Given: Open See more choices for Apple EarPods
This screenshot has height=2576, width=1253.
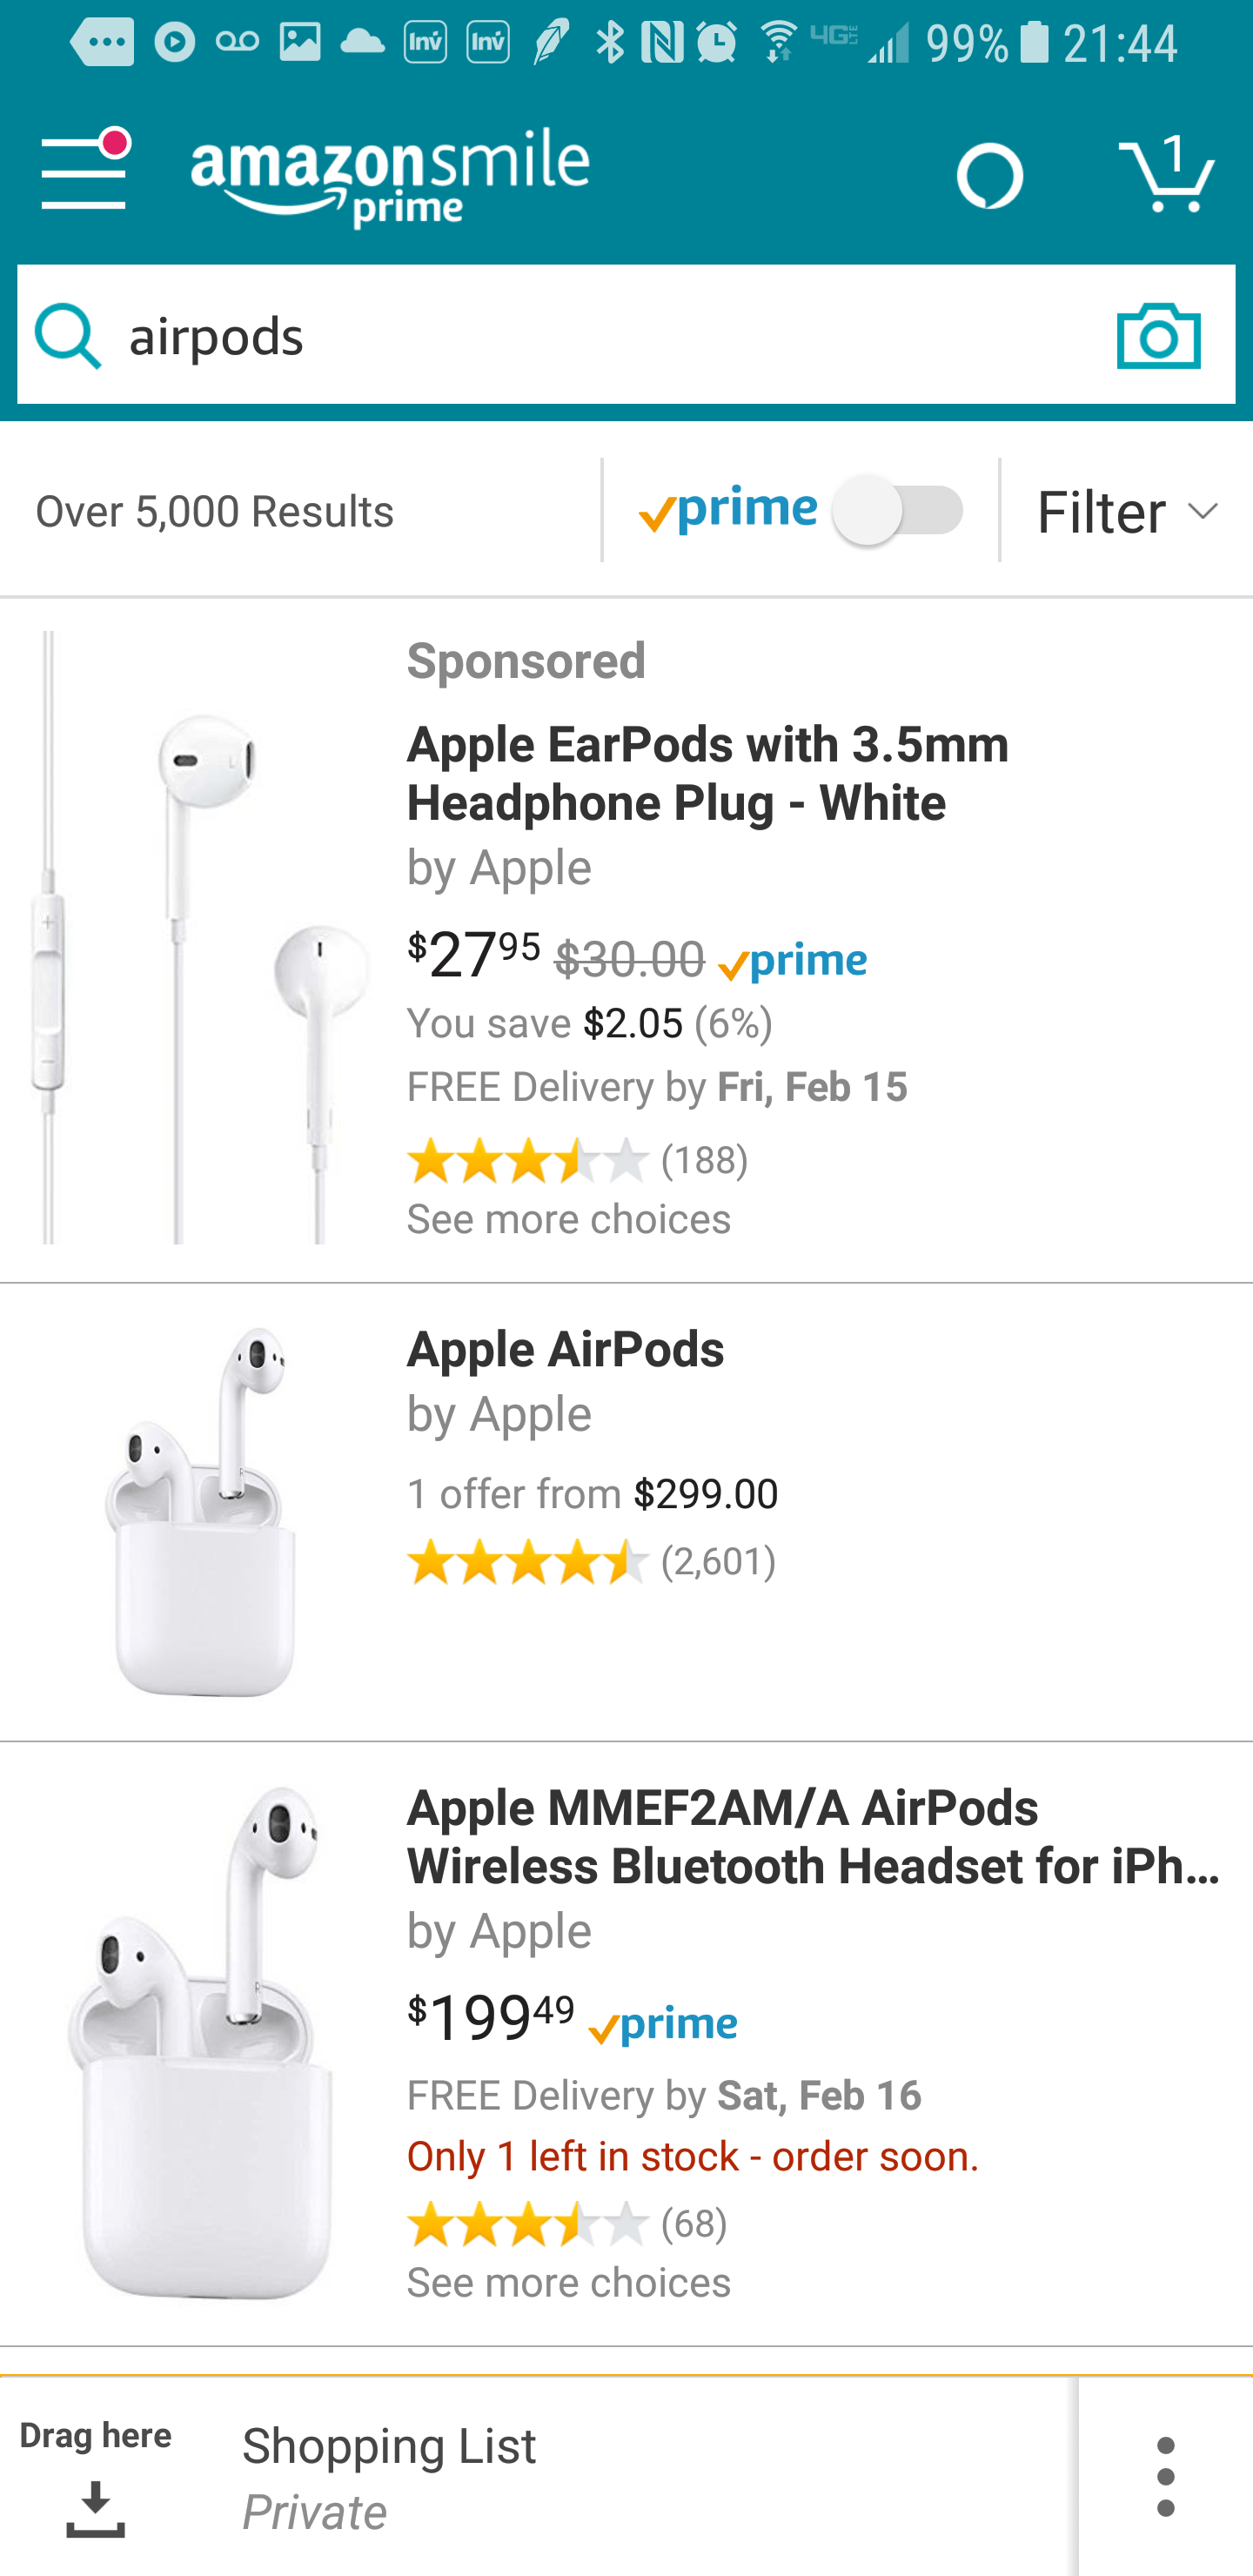Looking at the screenshot, I should 568,1218.
